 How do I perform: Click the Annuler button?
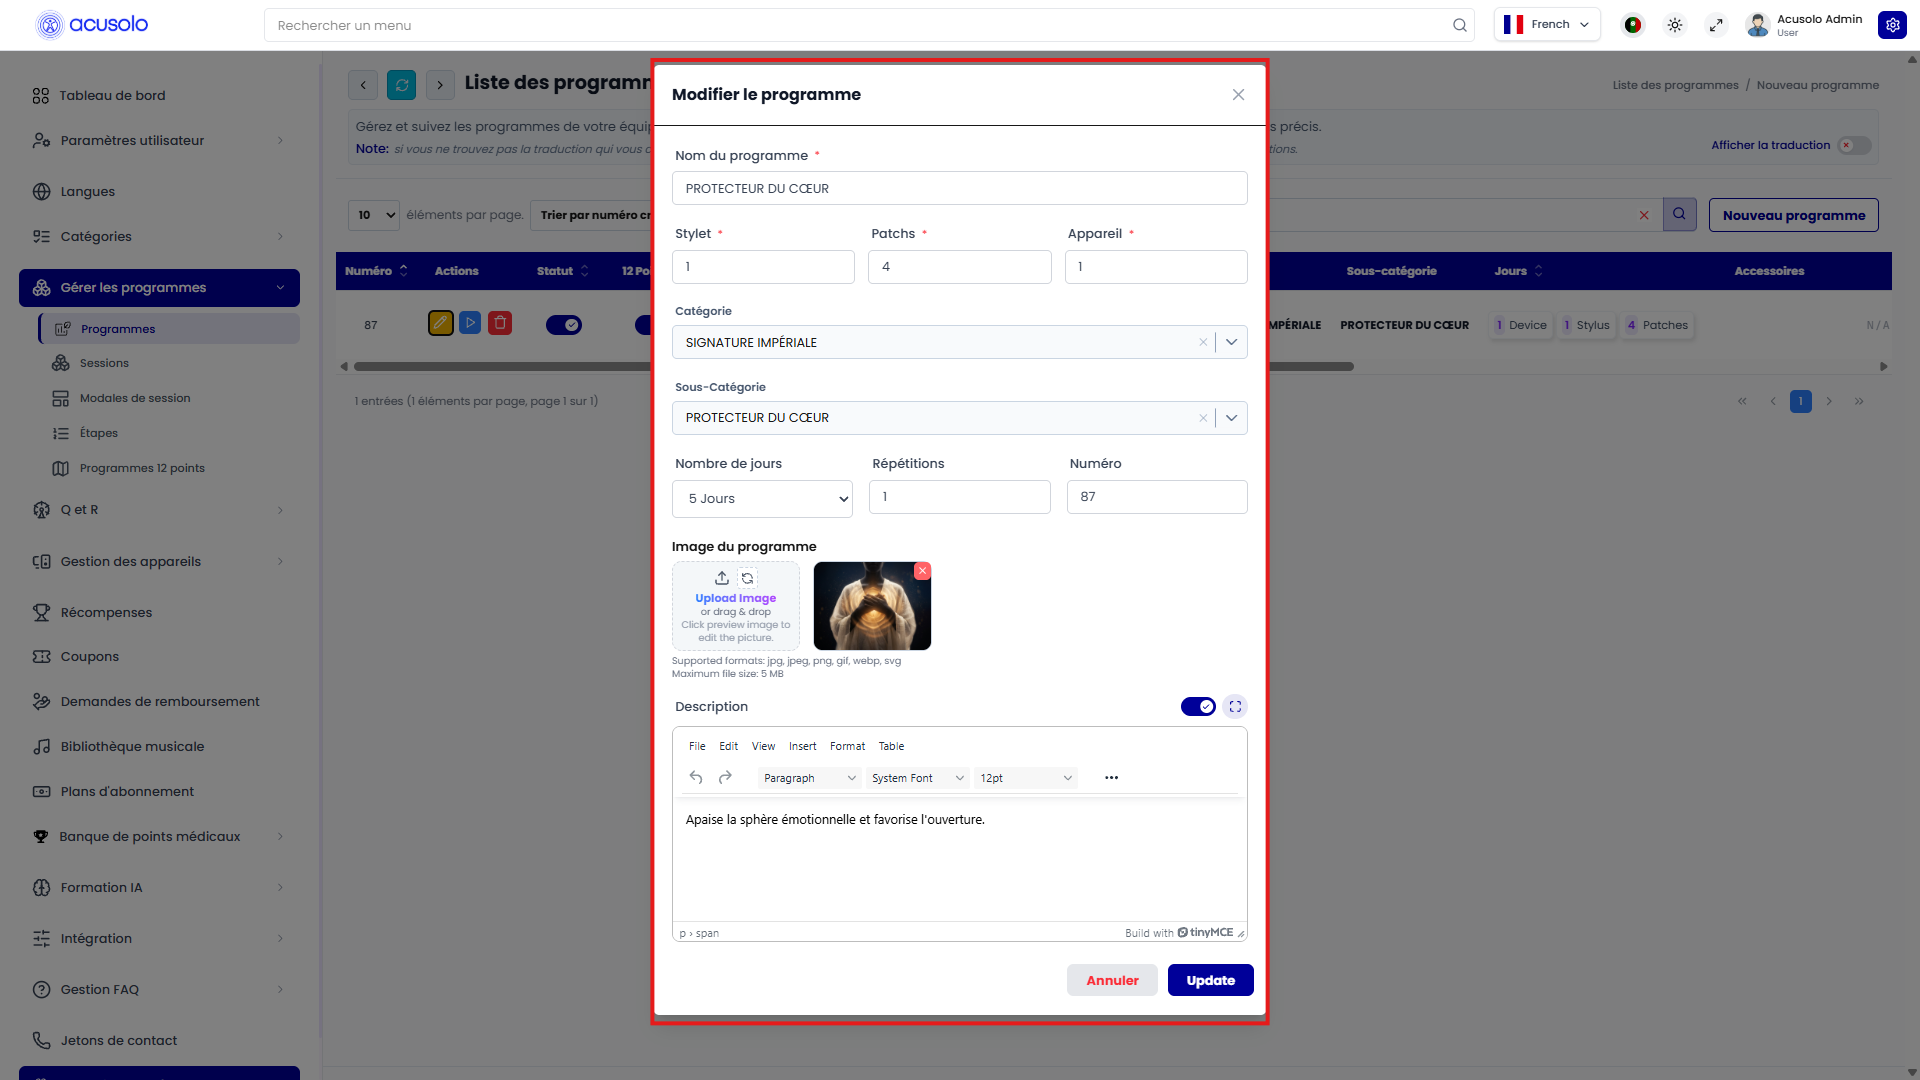pos(1112,980)
